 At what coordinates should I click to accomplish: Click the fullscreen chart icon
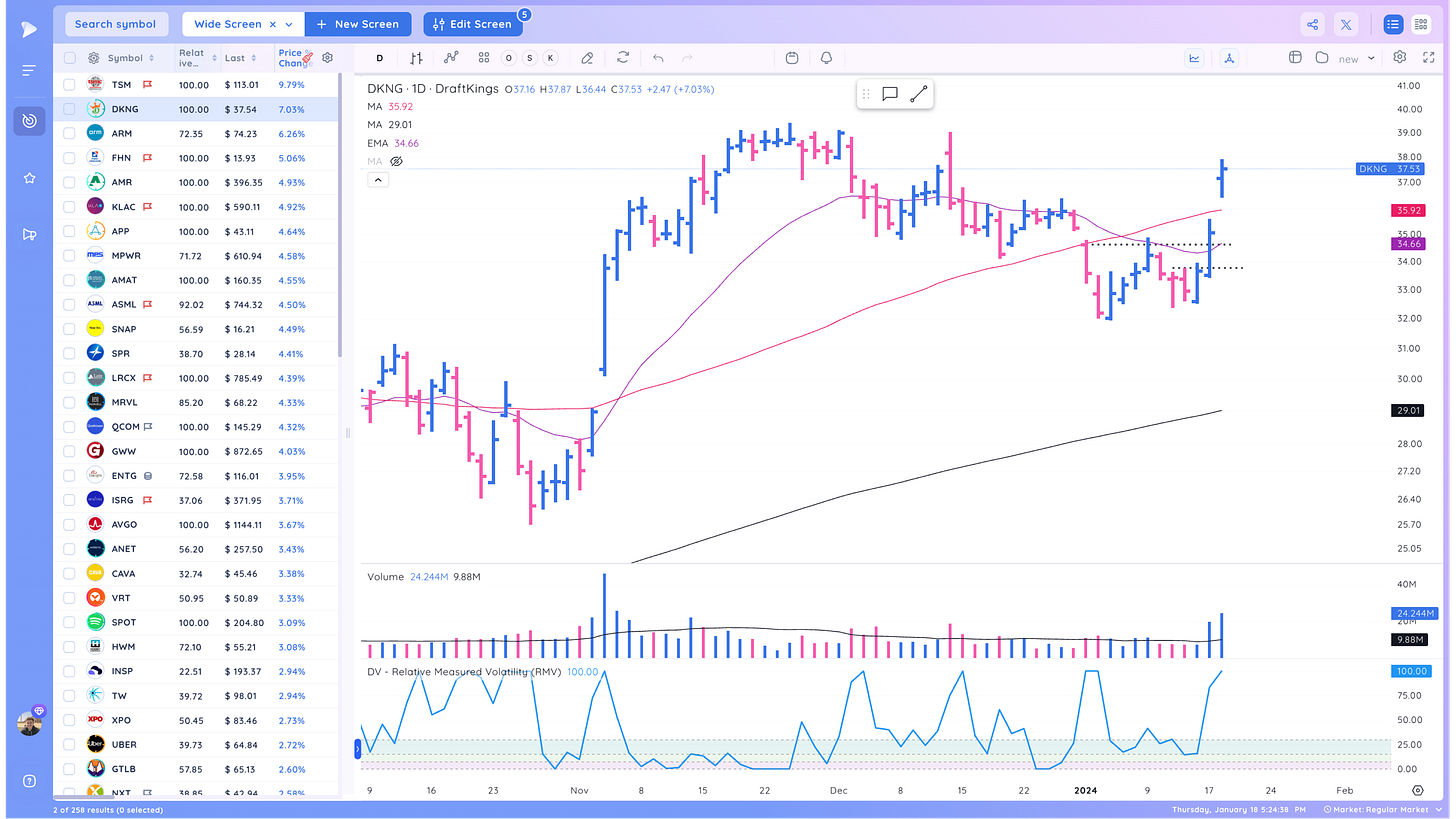(x=1428, y=58)
